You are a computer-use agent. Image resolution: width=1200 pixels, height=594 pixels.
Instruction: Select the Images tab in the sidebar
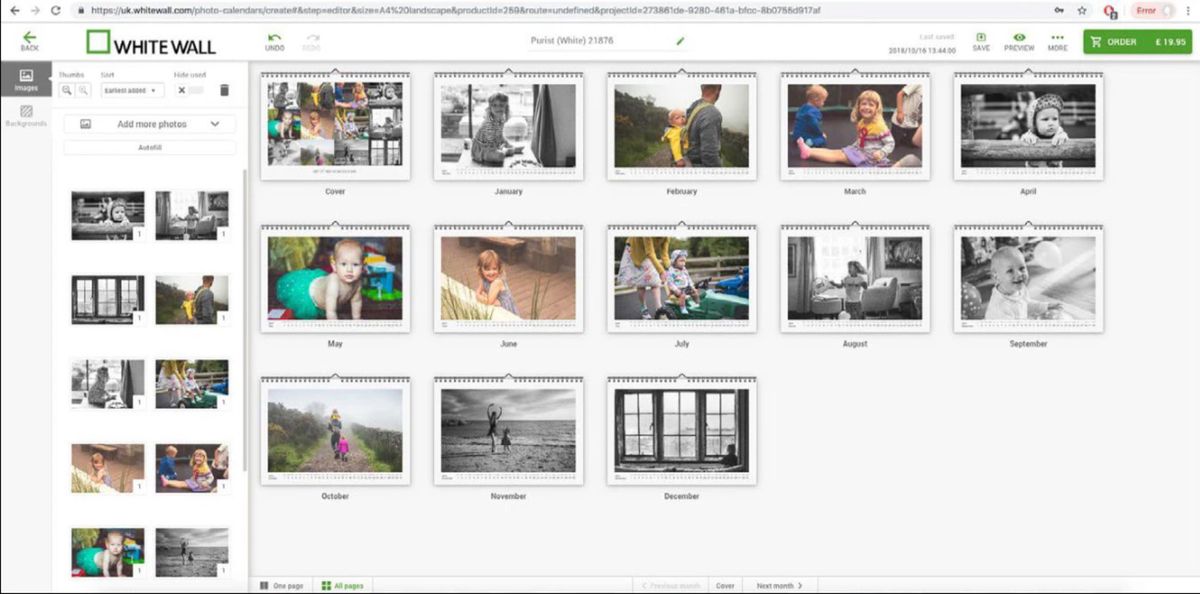click(x=27, y=80)
